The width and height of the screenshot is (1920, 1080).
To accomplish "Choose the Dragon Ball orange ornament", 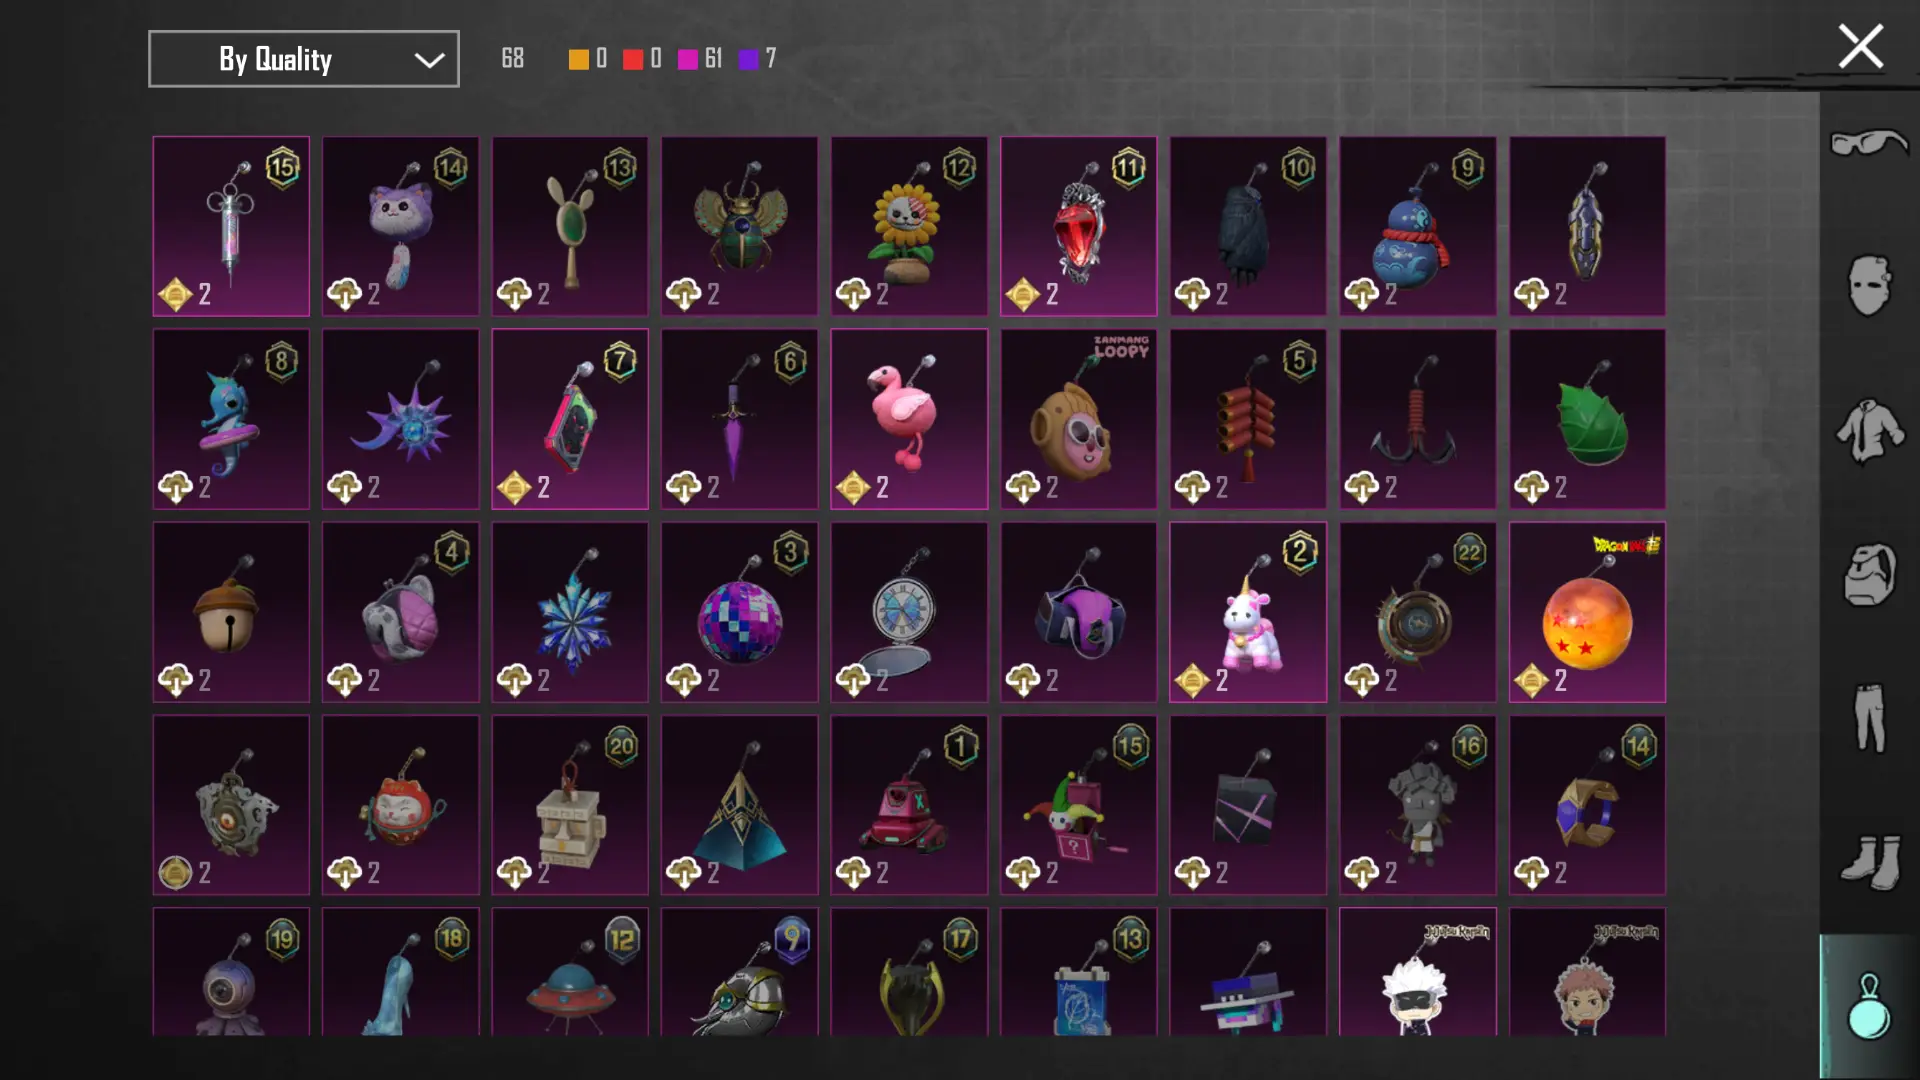I will (x=1587, y=612).
